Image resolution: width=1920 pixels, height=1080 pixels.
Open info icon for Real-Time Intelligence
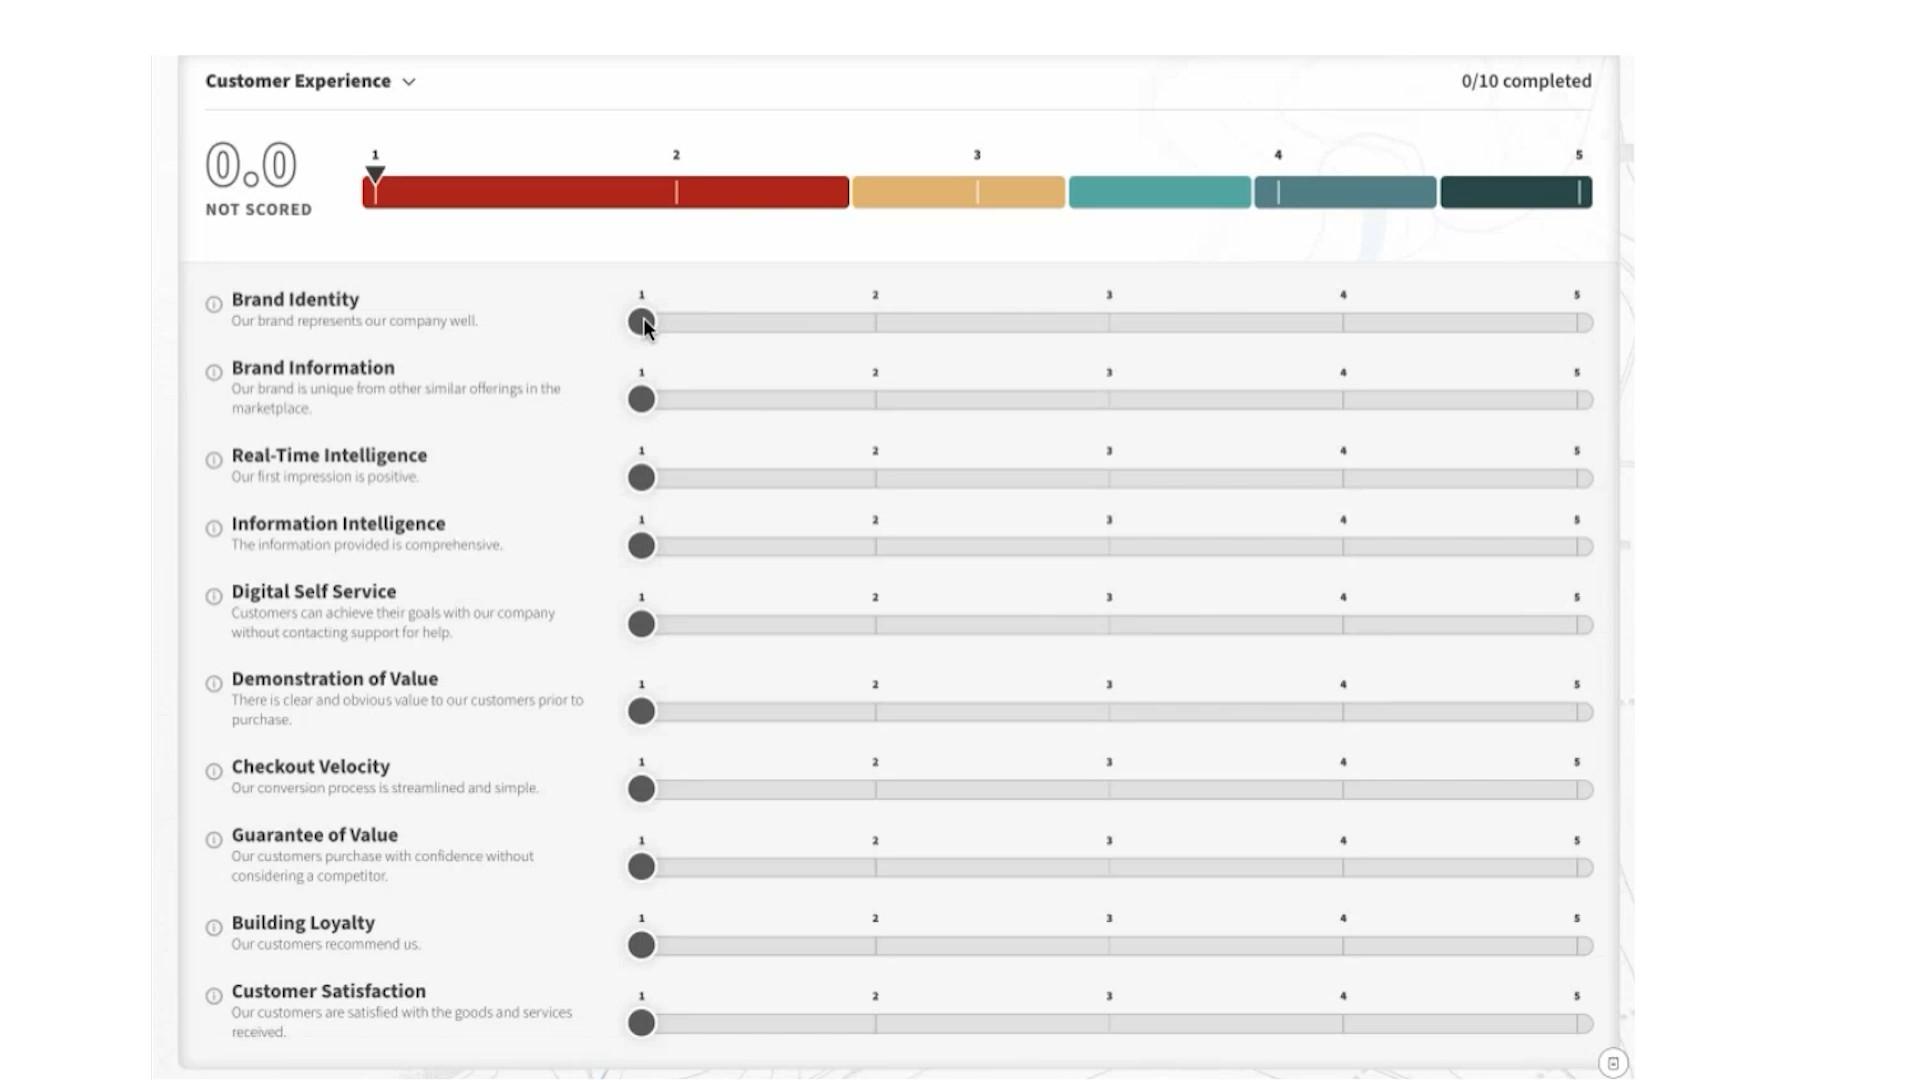point(214,460)
